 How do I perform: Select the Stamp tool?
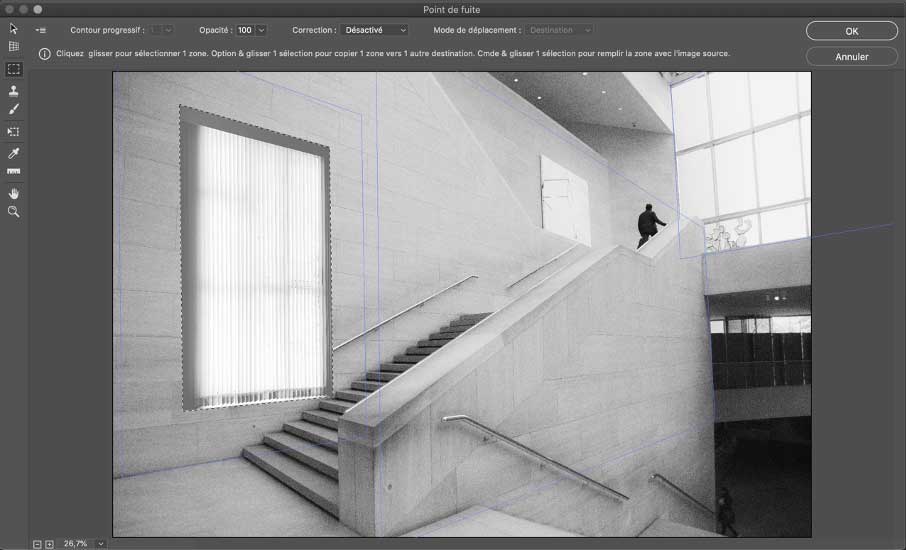tap(13, 91)
